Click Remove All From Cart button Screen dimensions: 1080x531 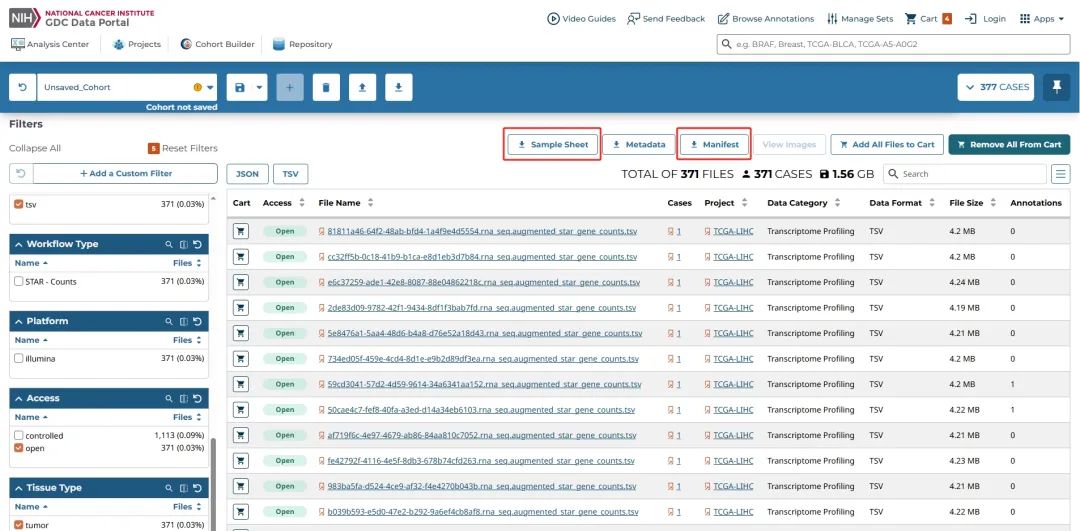coord(1008,144)
